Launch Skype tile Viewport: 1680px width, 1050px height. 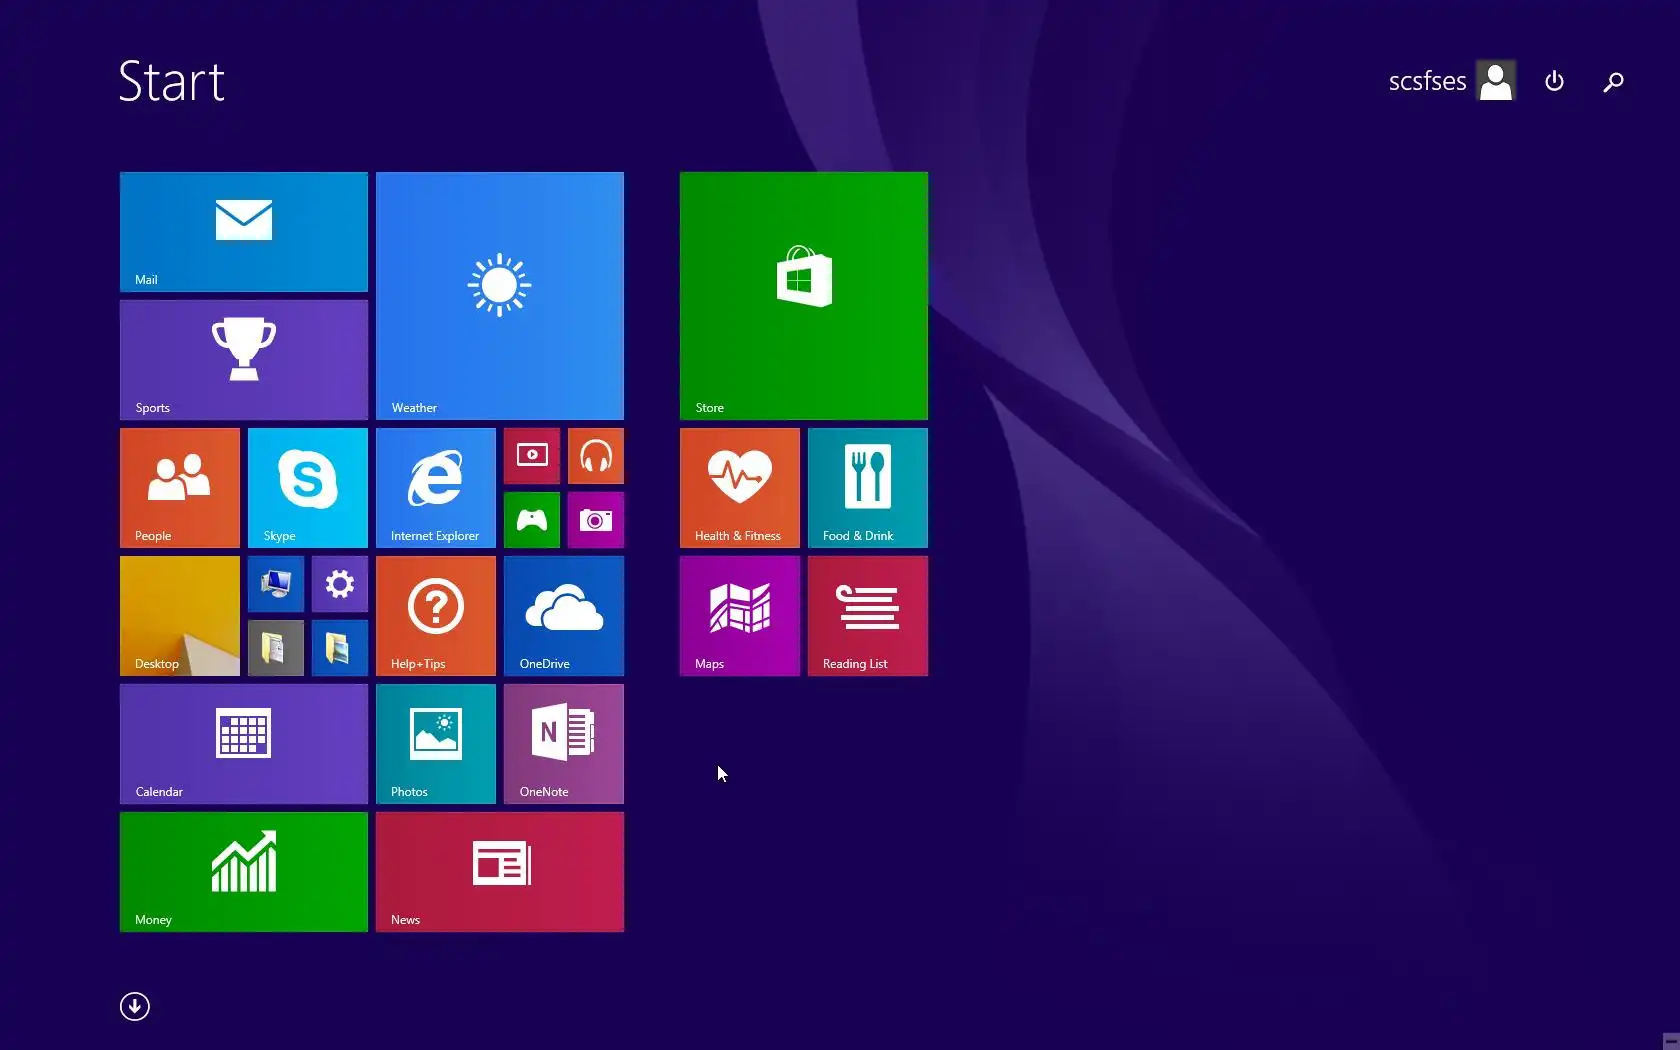coord(308,488)
